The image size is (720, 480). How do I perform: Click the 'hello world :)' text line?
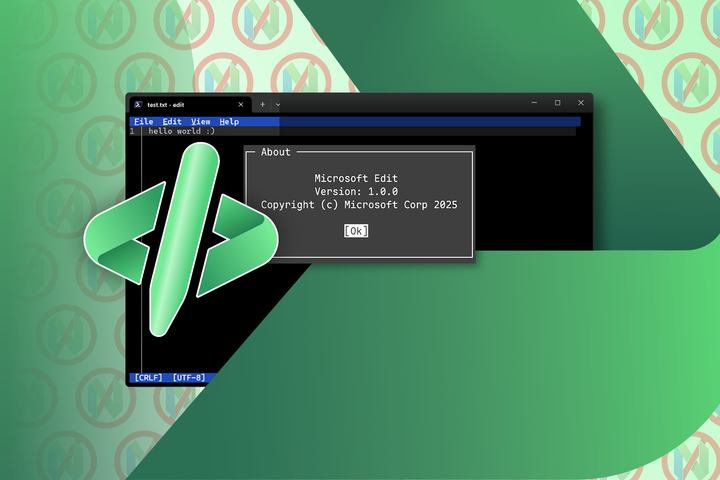[181, 131]
